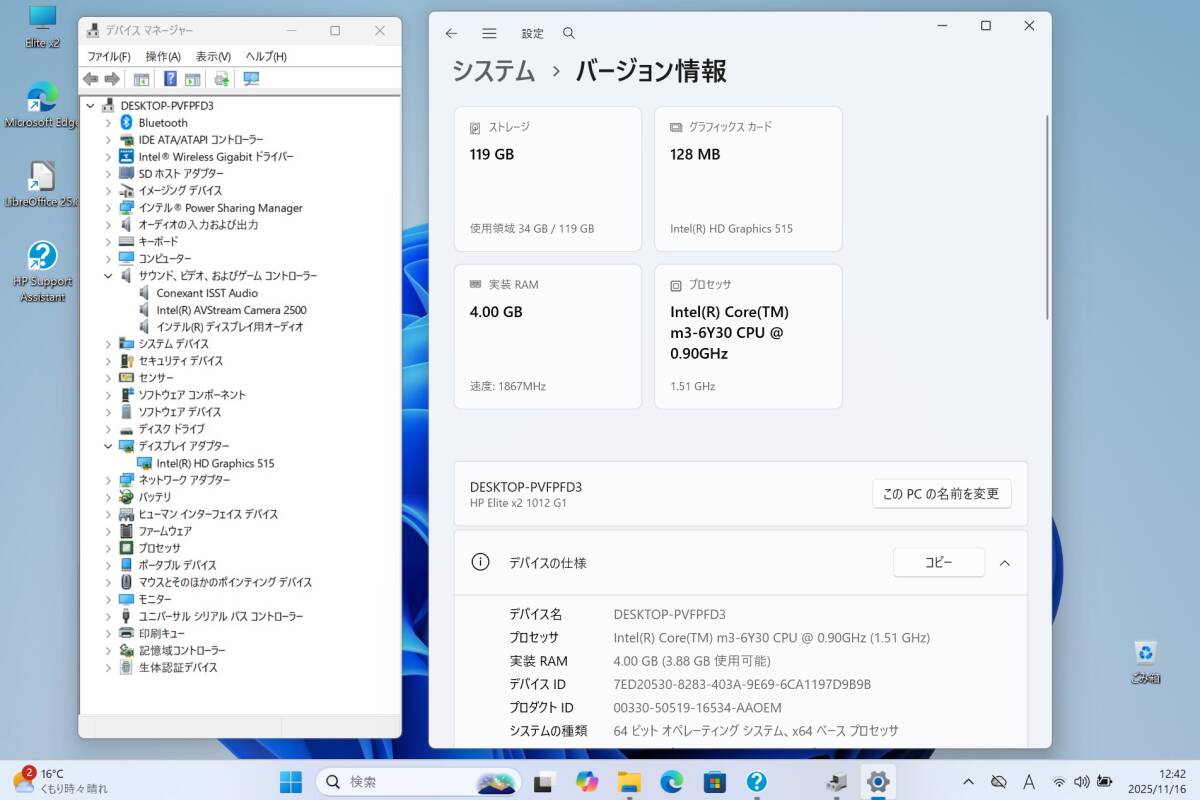Click the taskbar 検索 search box
This screenshot has height=800, width=1200.
coord(418,781)
